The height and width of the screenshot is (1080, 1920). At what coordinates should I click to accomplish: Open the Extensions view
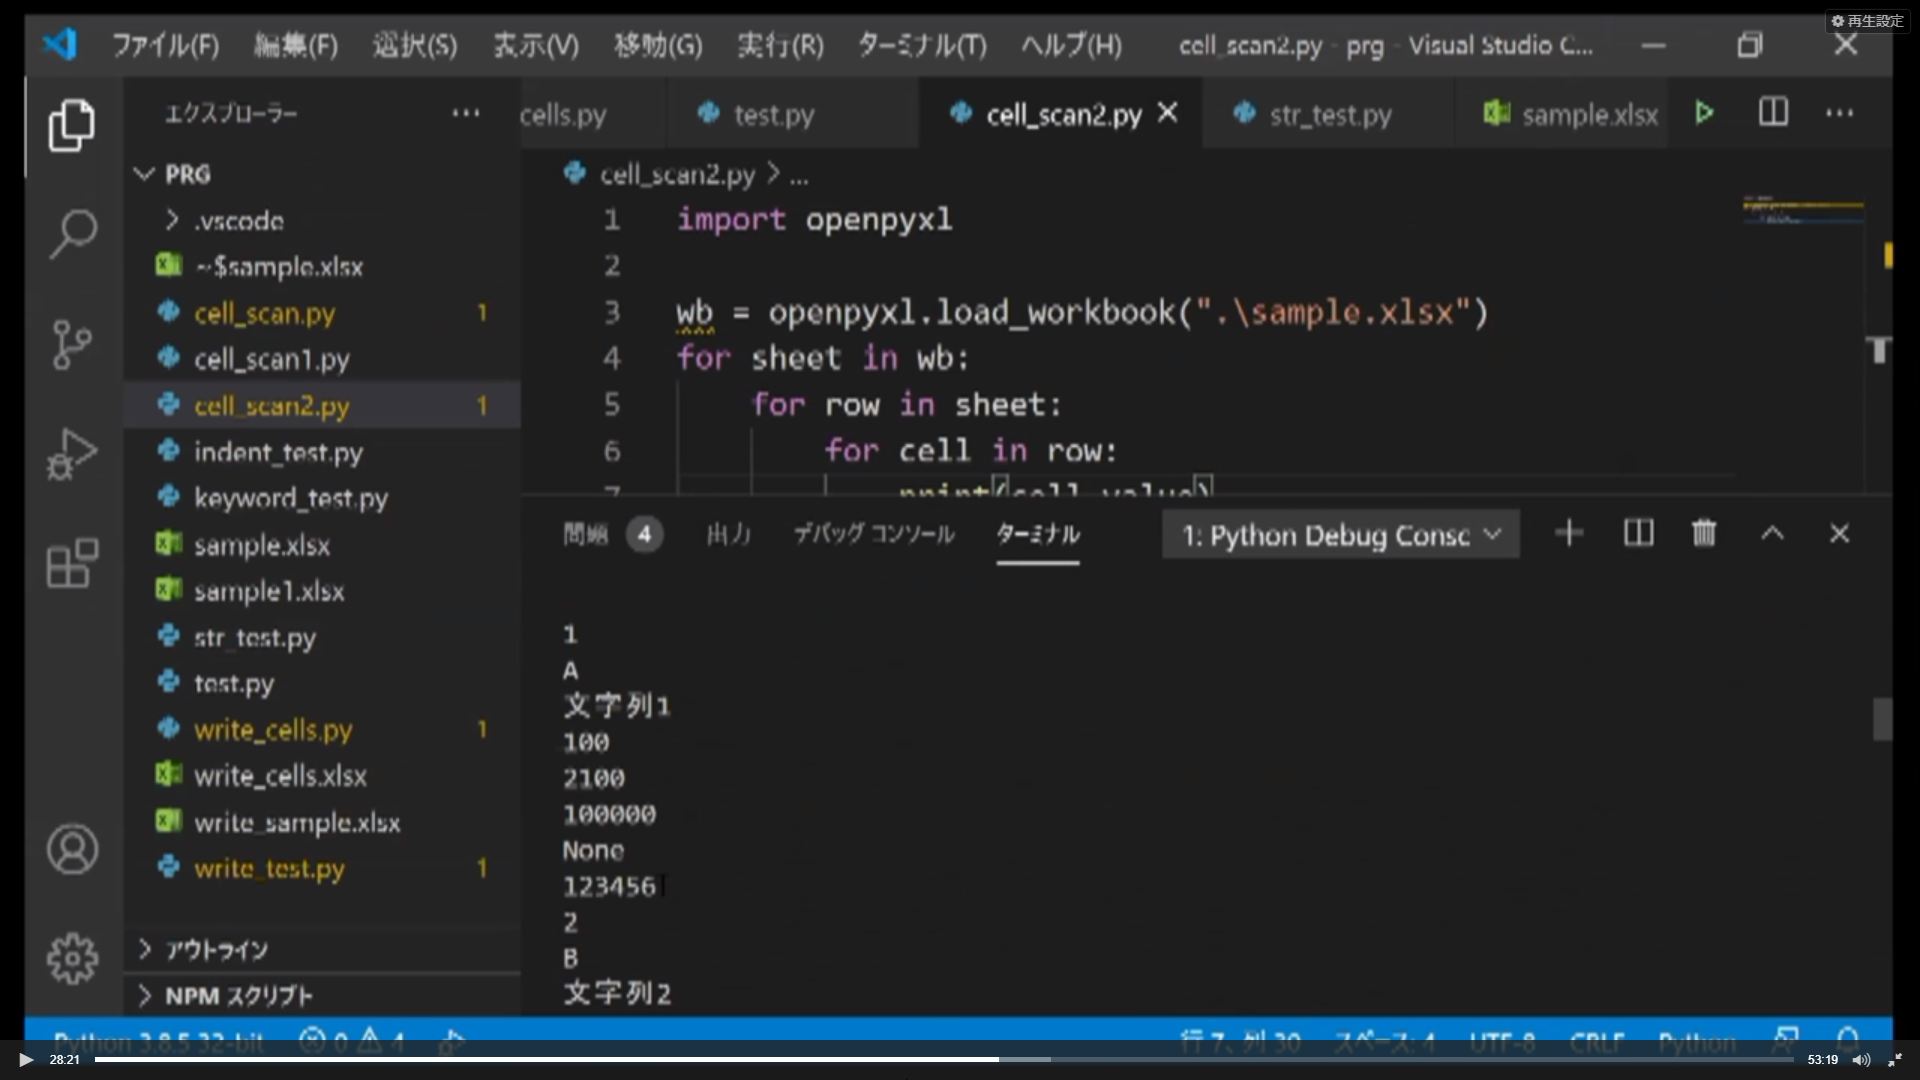72,563
